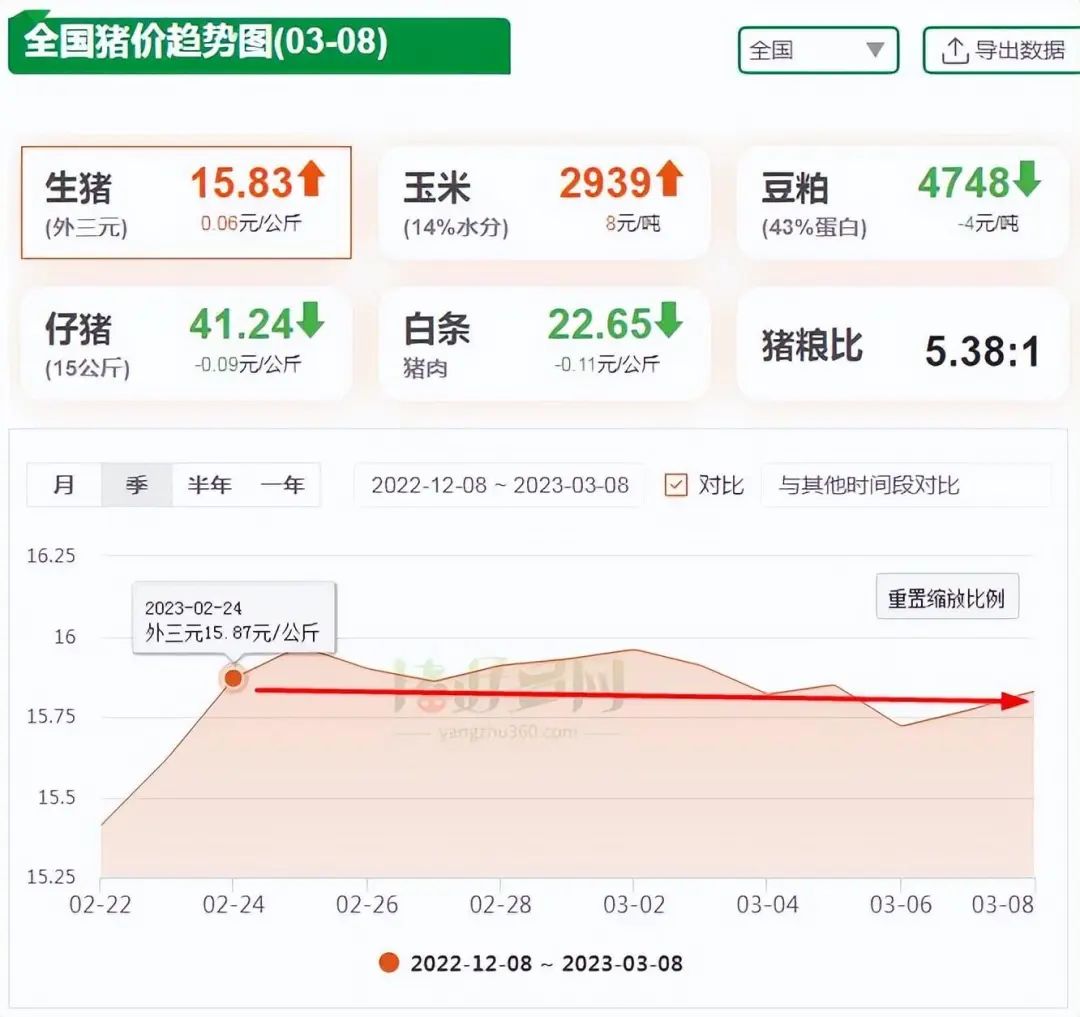Click the 03-02 x-axis label
The image size is (1080, 1017).
pyautogui.click(x=634, y=904)
